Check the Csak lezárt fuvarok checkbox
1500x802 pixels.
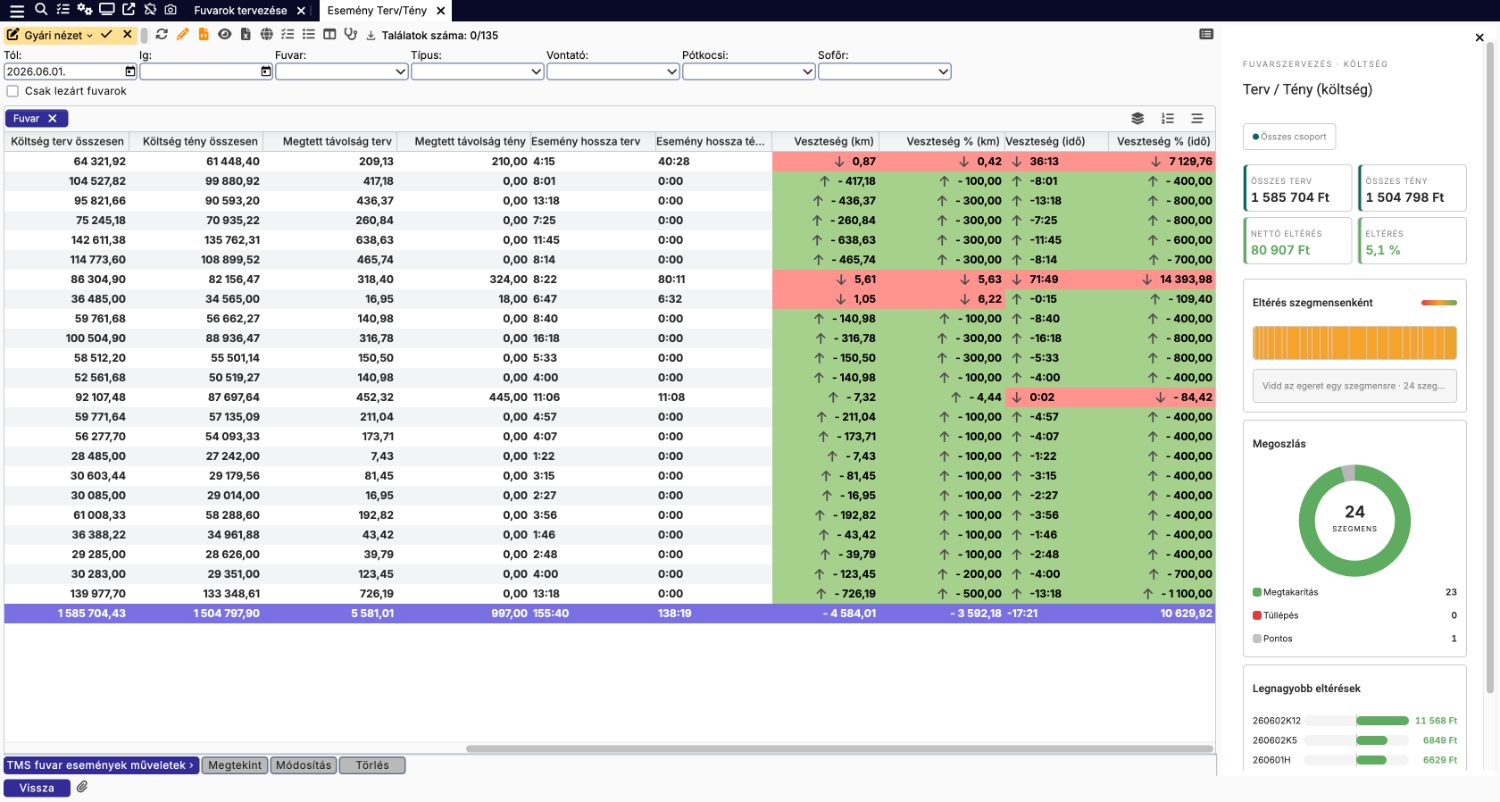(x=13, y=91)
